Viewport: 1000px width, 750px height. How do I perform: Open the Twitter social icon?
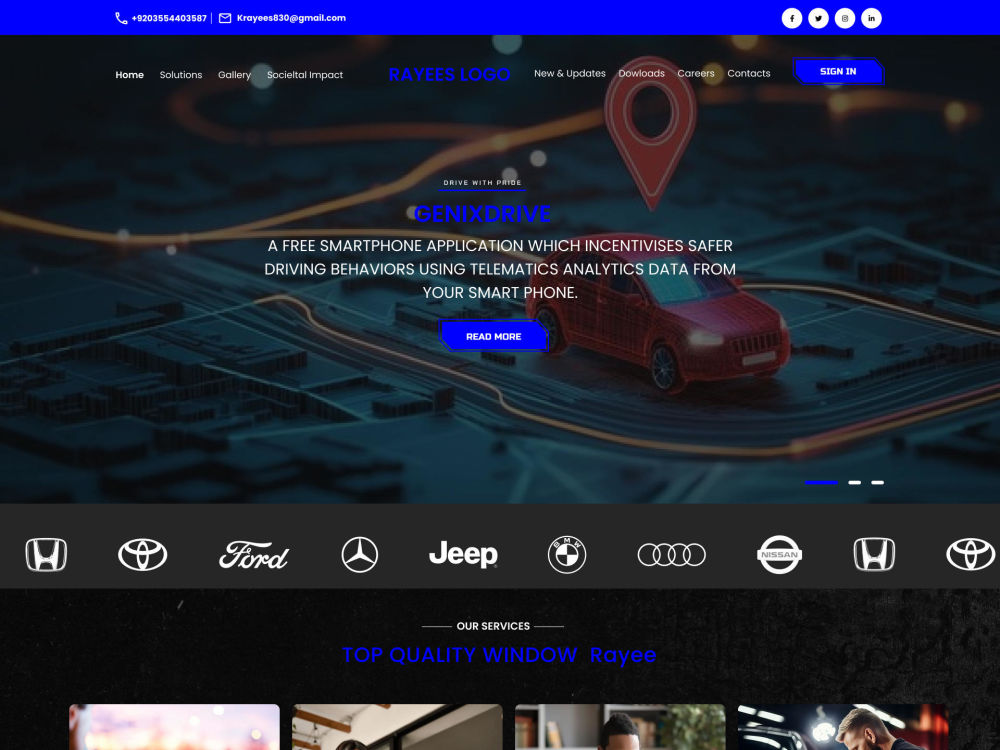[818, 18]
